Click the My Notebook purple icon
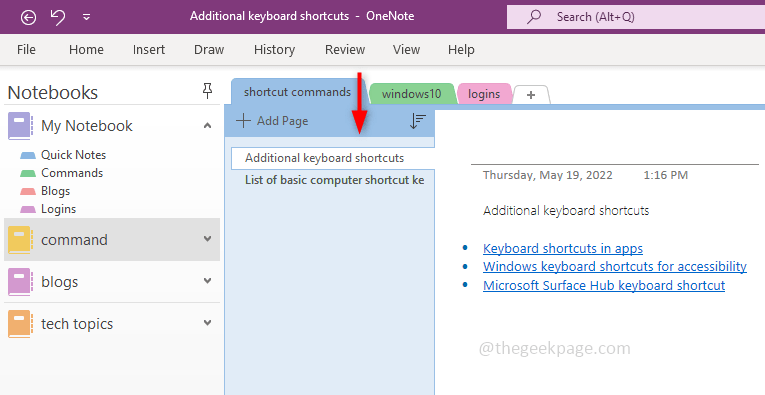This screenshot has height=395, width=765. pos(20,126)
